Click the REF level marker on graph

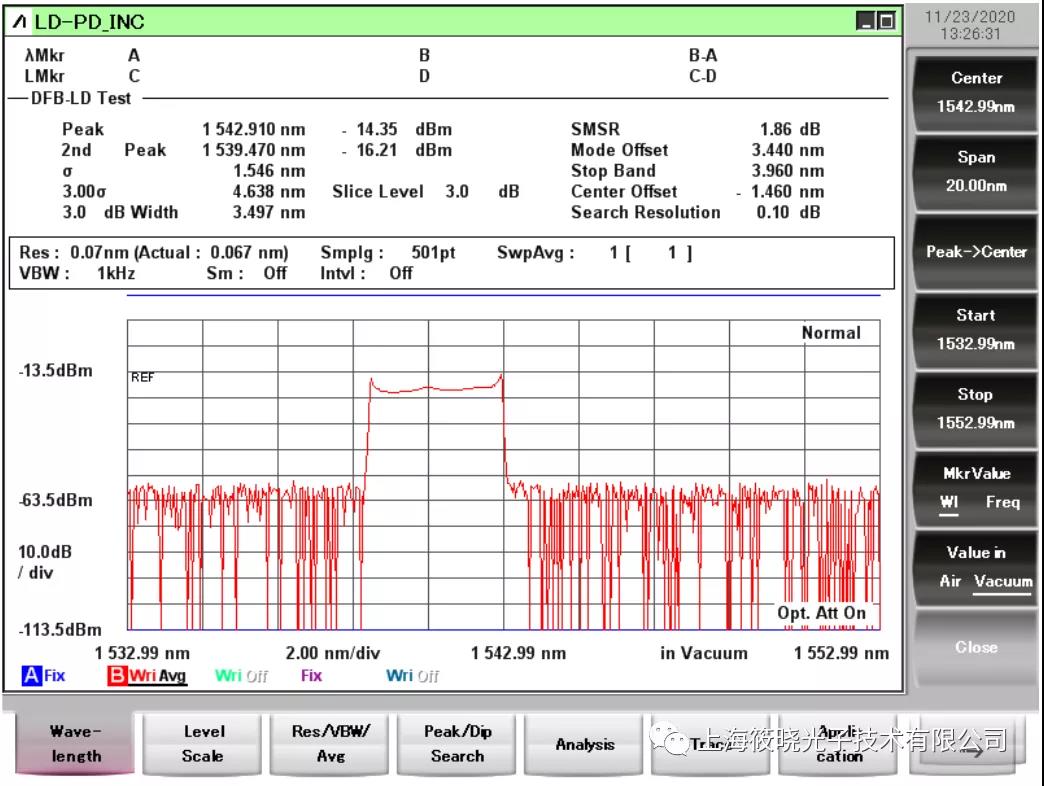[x=142, y=377]
